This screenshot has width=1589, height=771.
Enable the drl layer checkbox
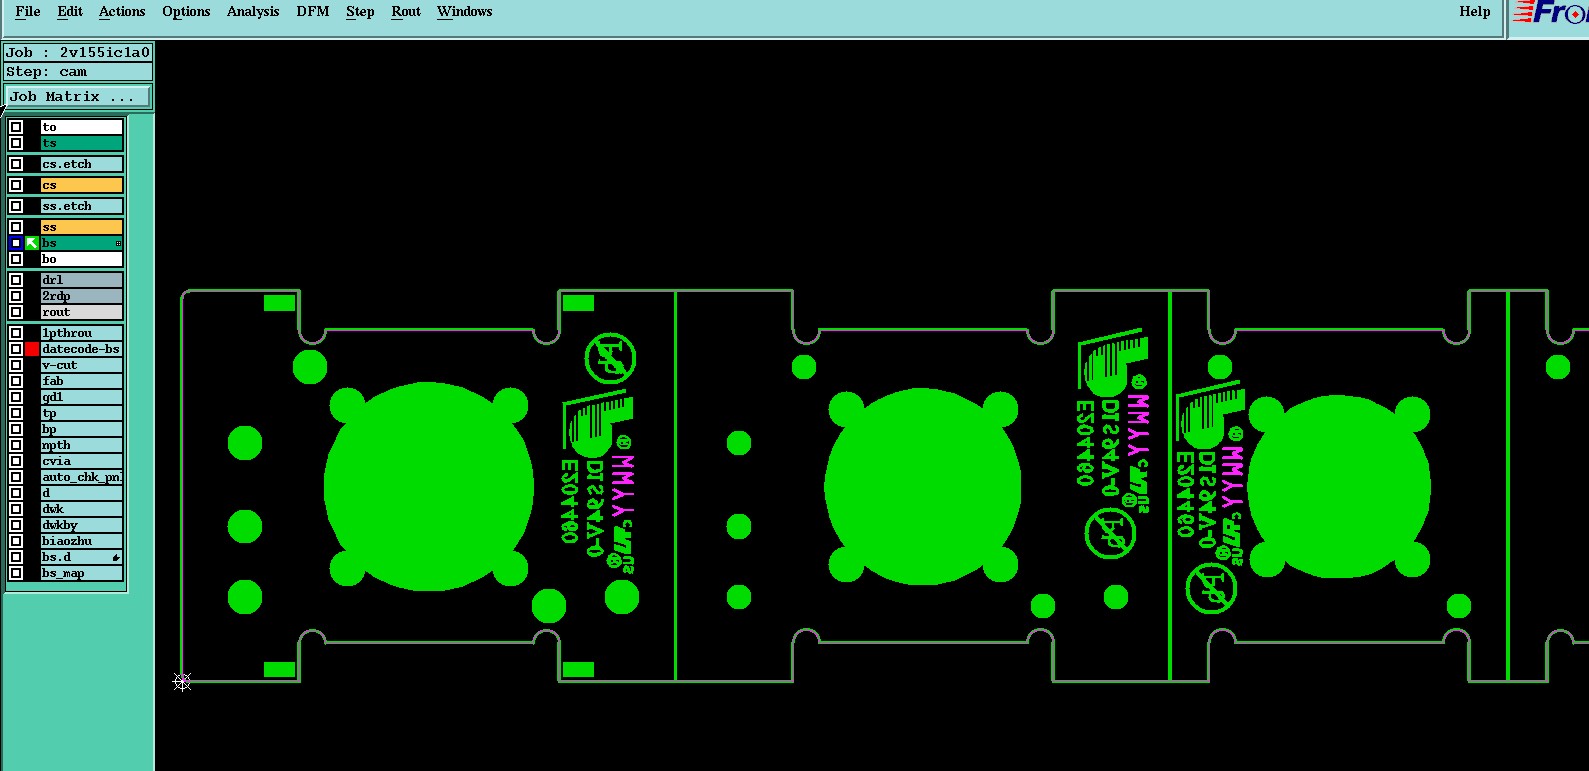coord(16,280)
